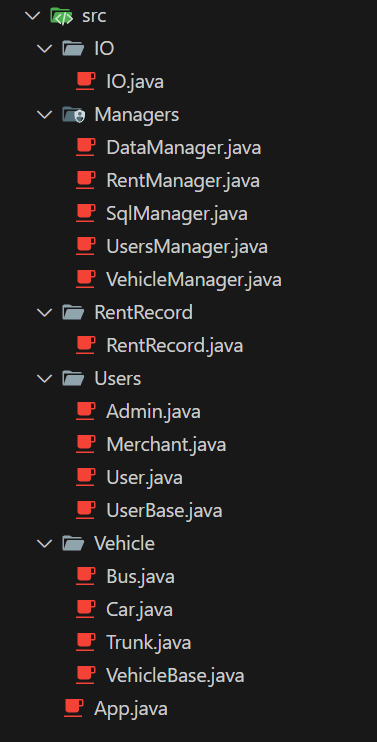
Task: Select the RentRecord folder name
Action: click(143, 312)
